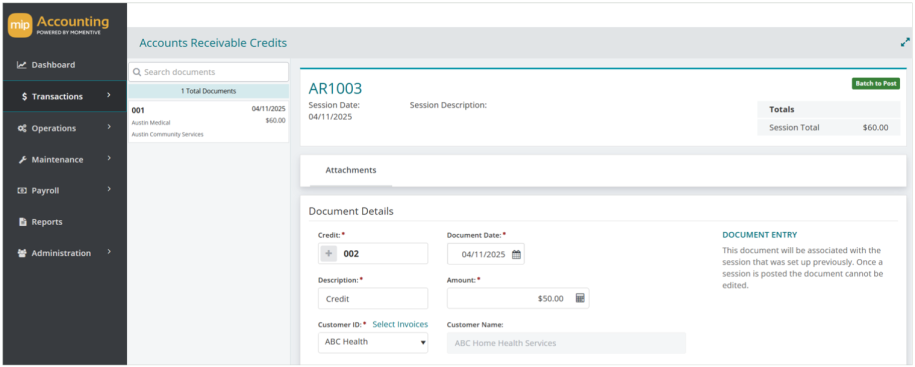
Task: Open the Customer ID dropdown
Action: coord(373,342)
